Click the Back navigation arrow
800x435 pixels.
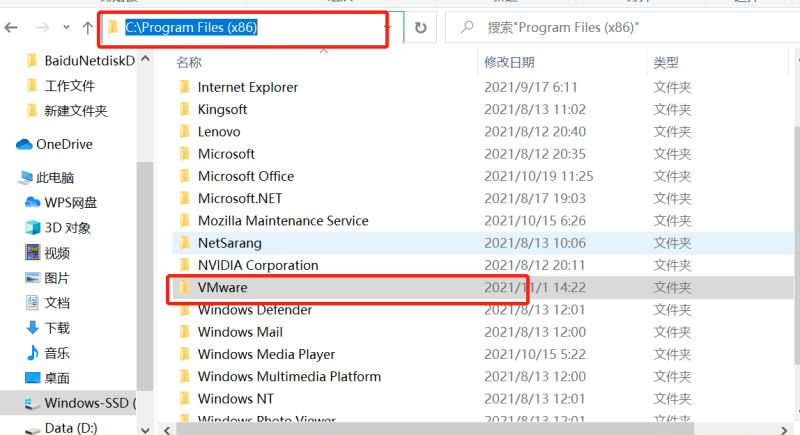point(13,28)
